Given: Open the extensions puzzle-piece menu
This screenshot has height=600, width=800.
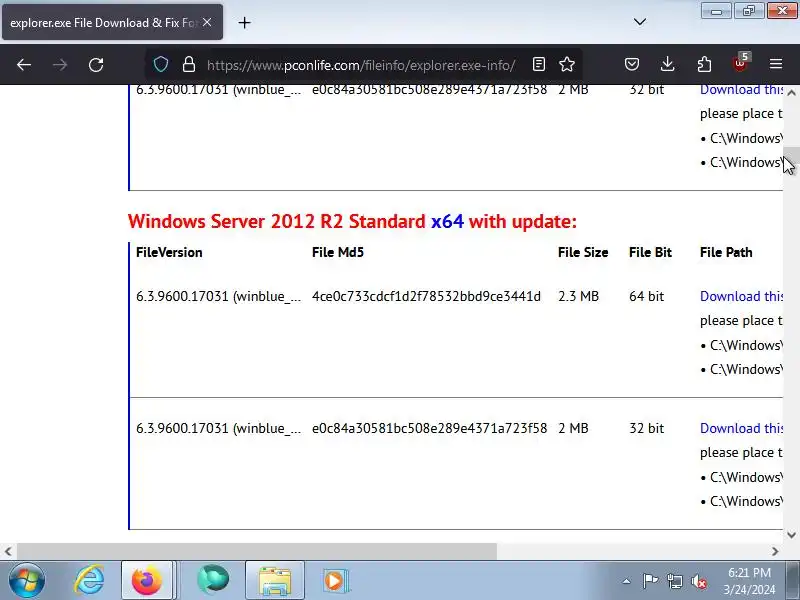Looking at the screenshot, I should 704,64.
